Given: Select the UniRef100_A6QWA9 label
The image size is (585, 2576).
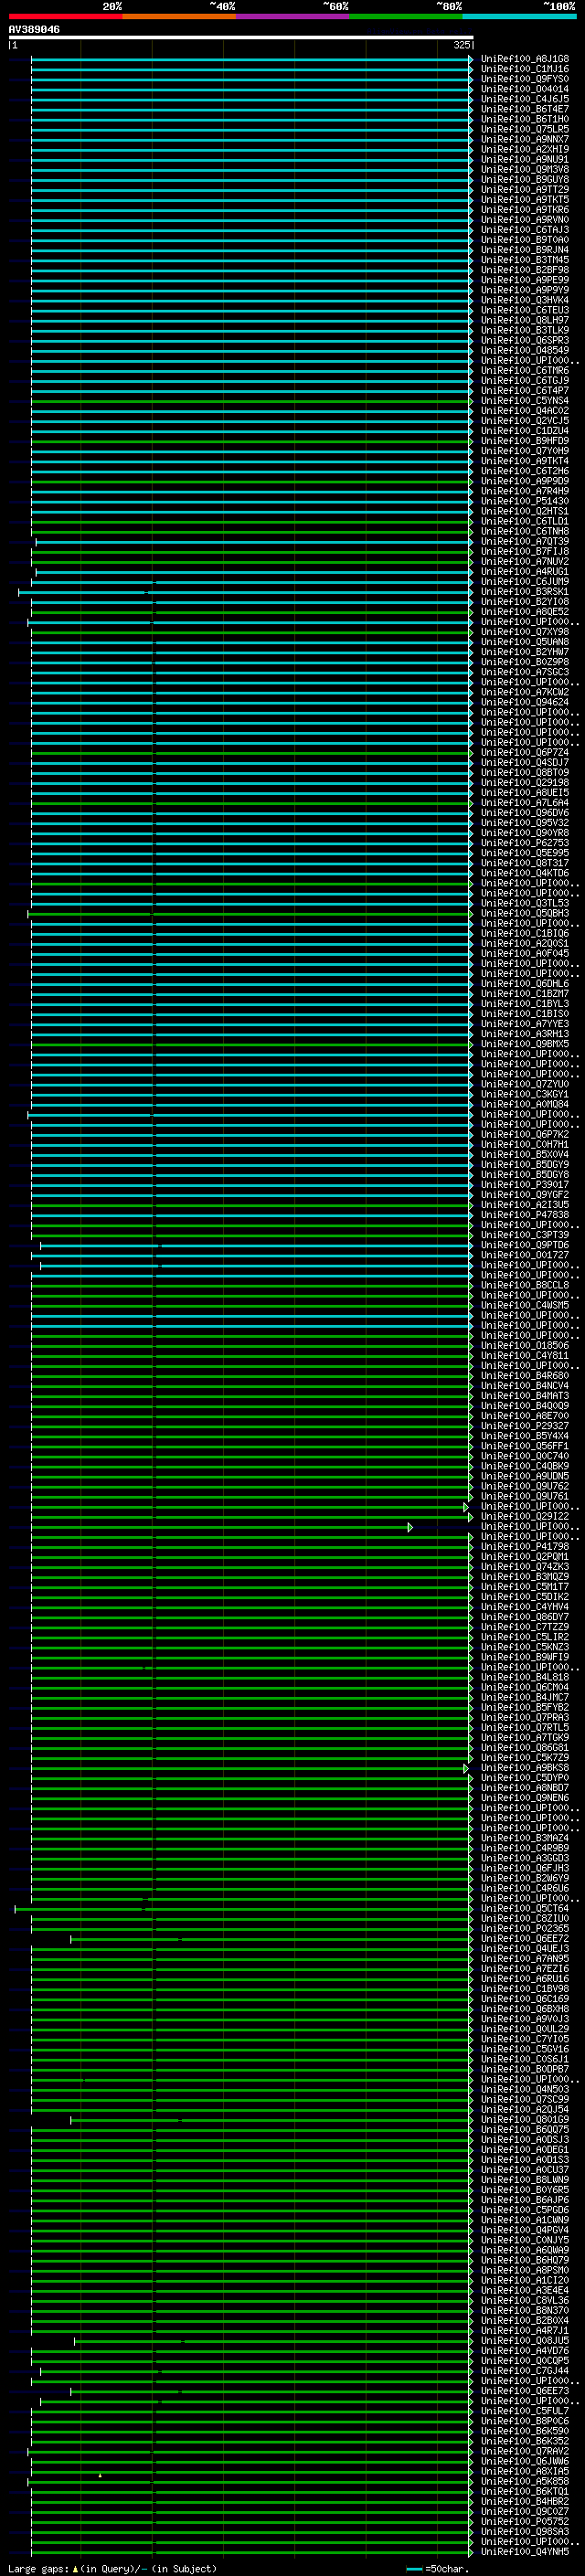Looking at the screenshot, I should pyautogui.click(x=525, y=2250).
